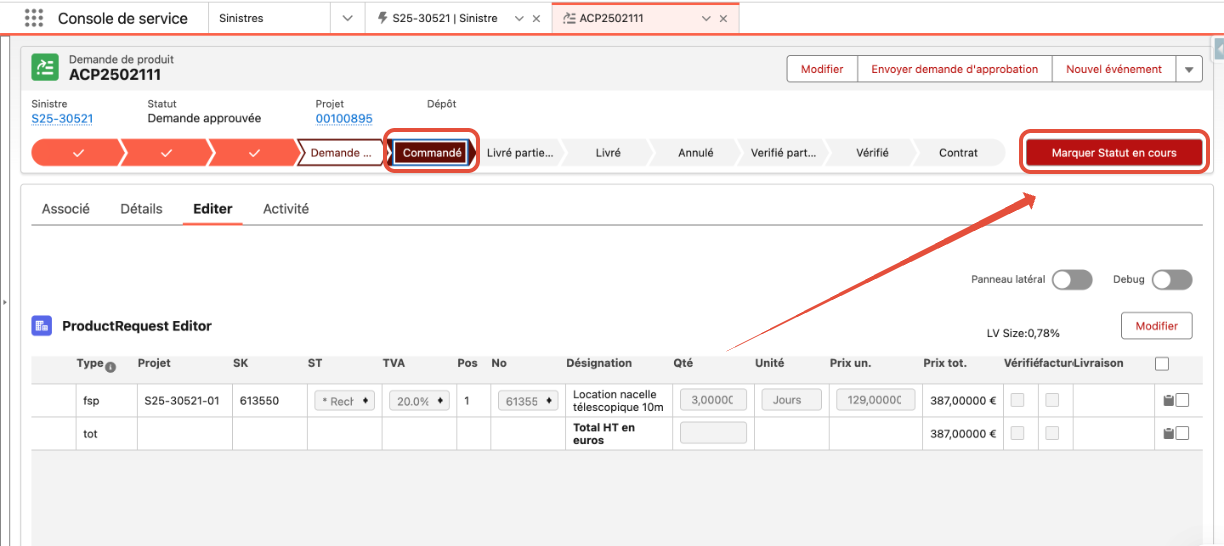Image resolution: width=1224 pixels, height=546 pixels.
Task: Click the lightning icon on S25-30521 tab
Action: [x=383, y=19]
